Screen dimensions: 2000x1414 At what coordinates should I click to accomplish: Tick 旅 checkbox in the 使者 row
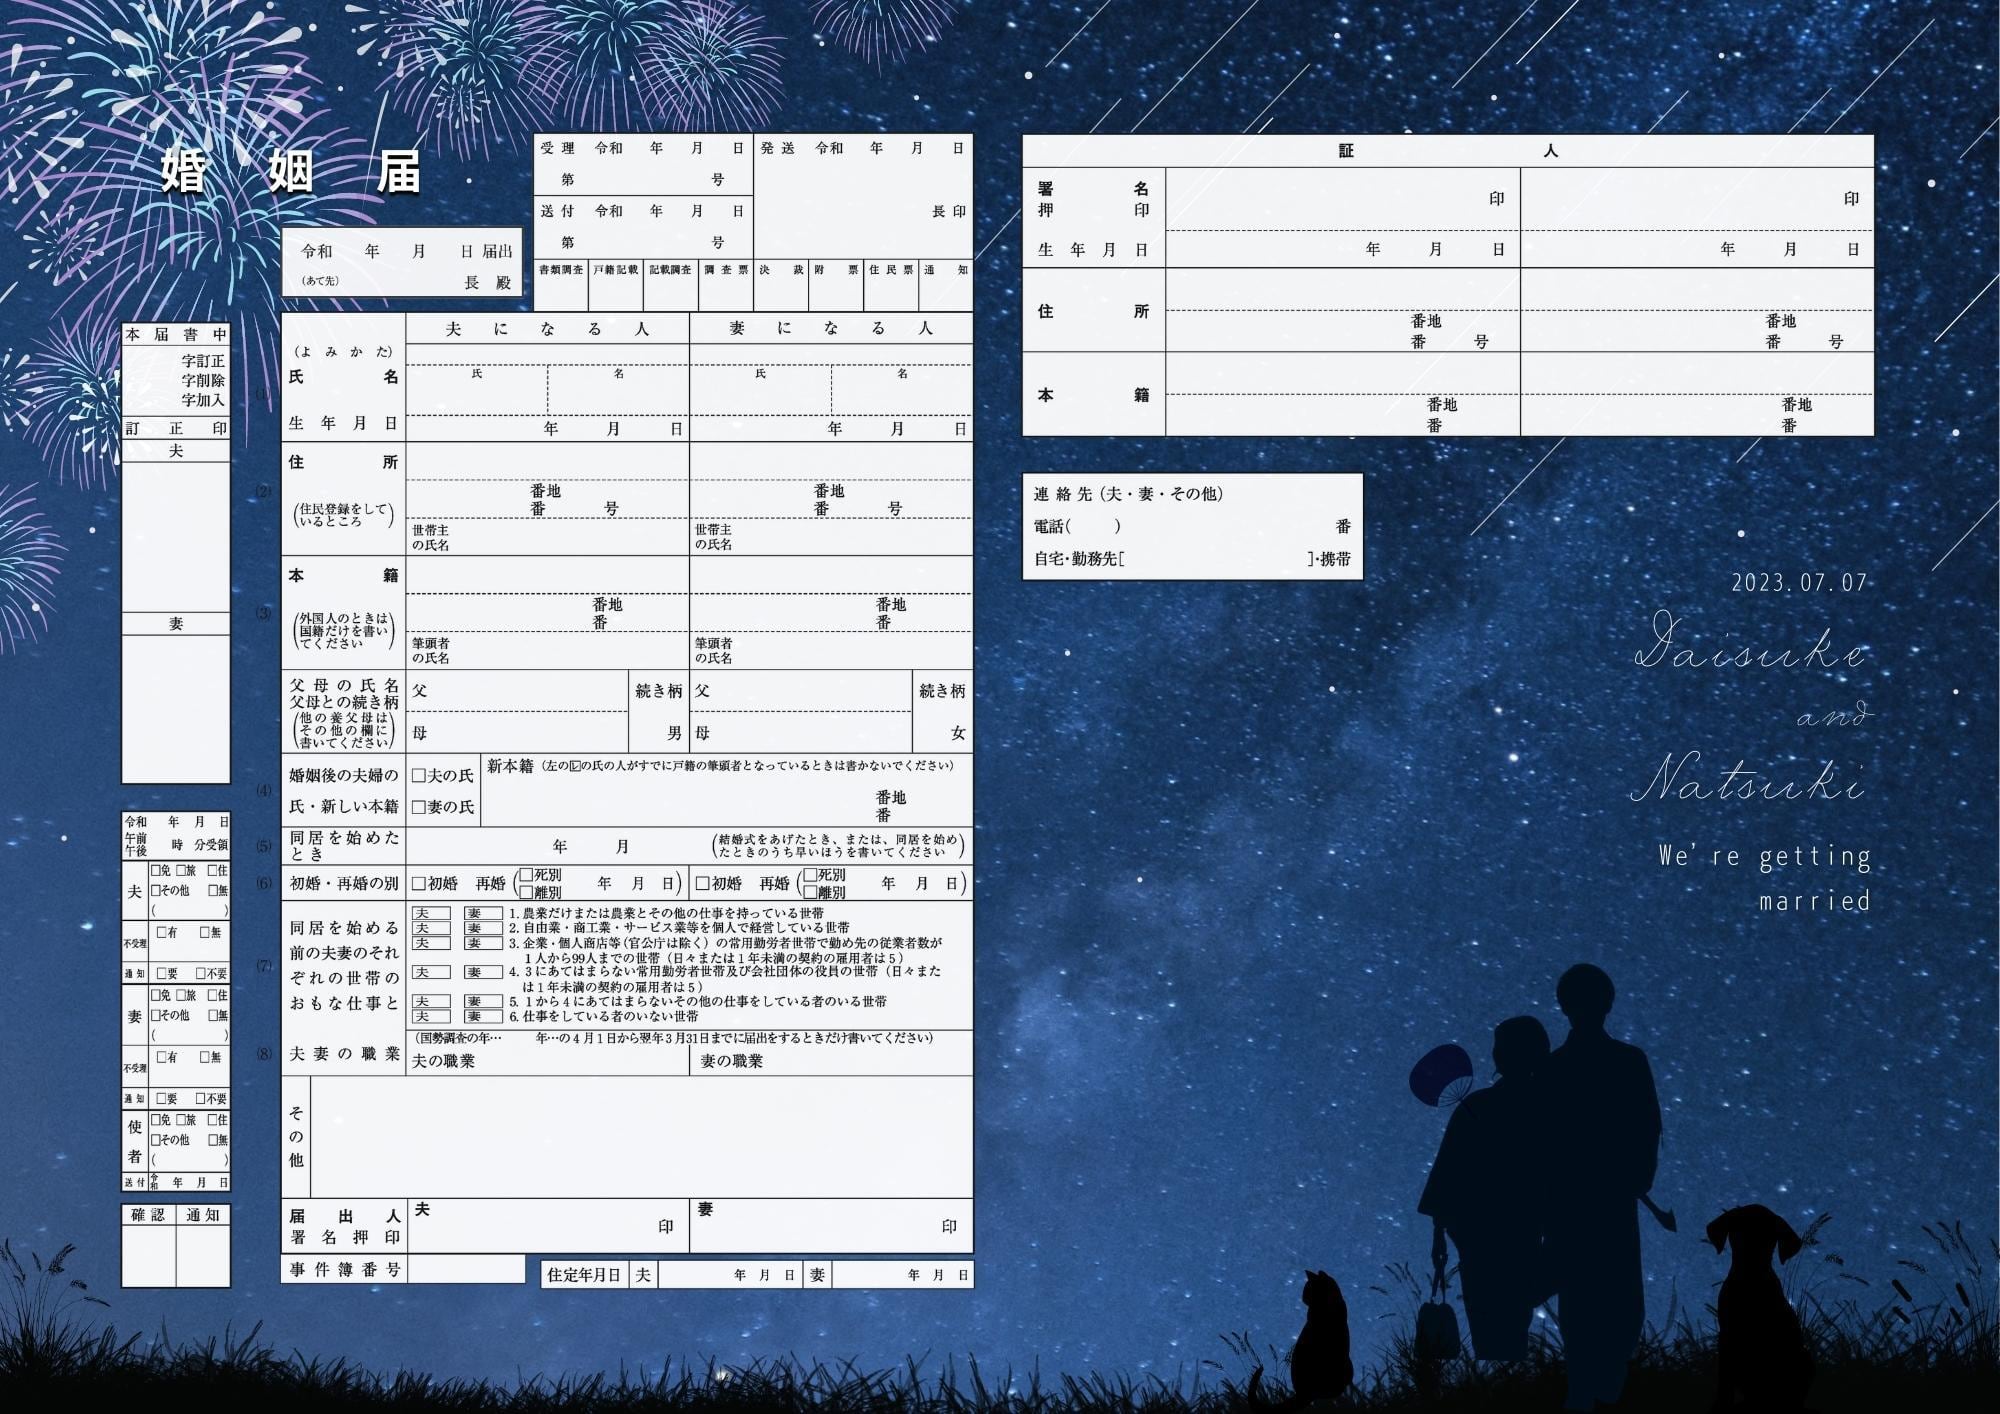coord(181,1120)
